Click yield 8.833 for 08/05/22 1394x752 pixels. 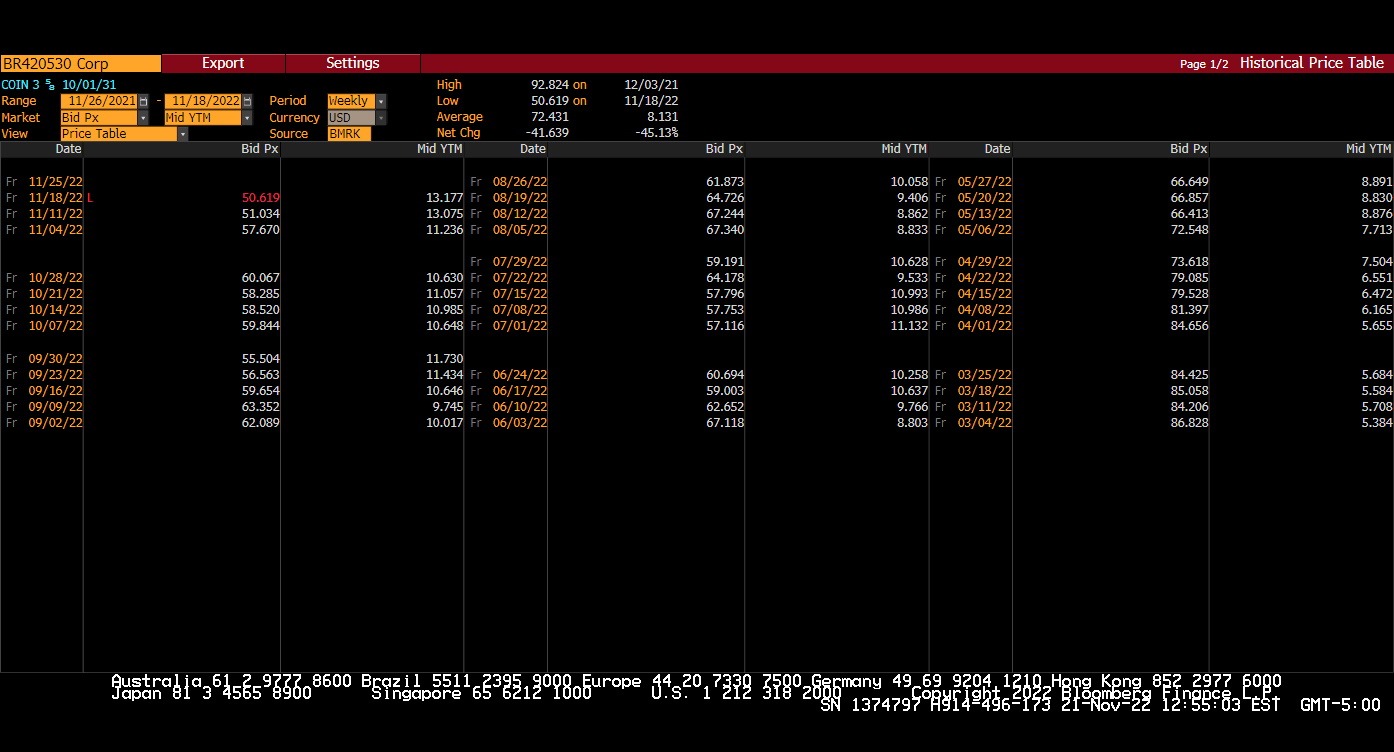pyautogui.click(x=910, y=230)
